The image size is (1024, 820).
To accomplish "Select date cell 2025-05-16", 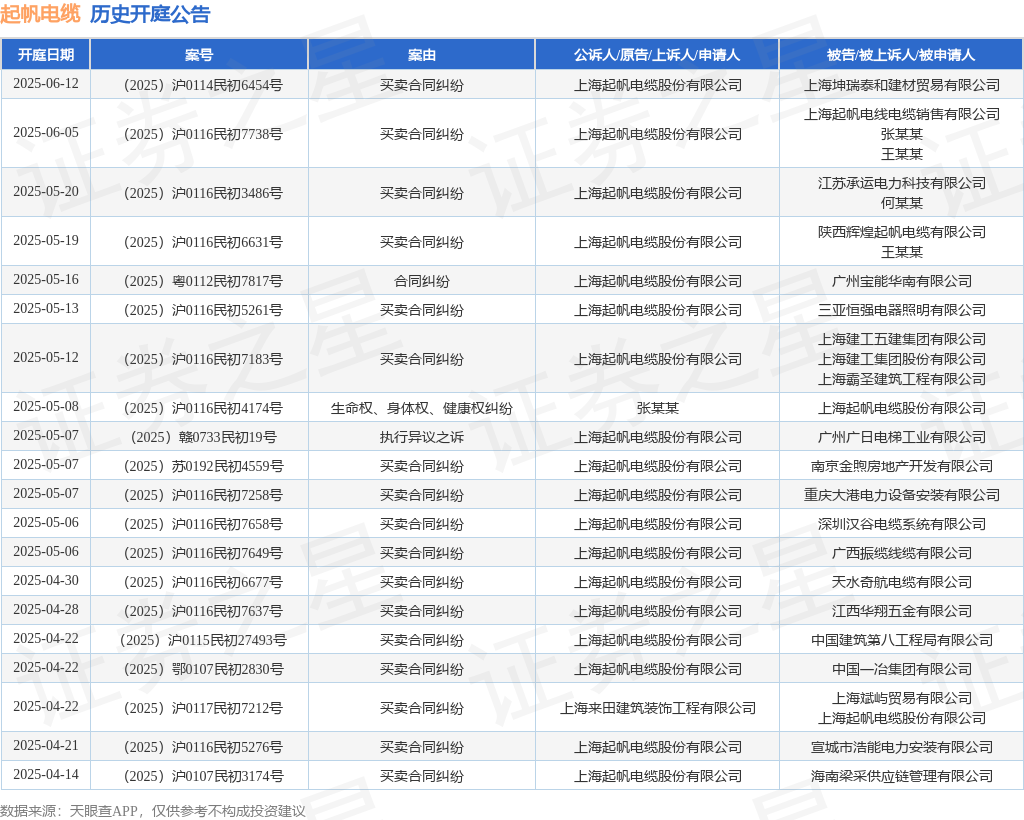I will [x=46, y=280].
